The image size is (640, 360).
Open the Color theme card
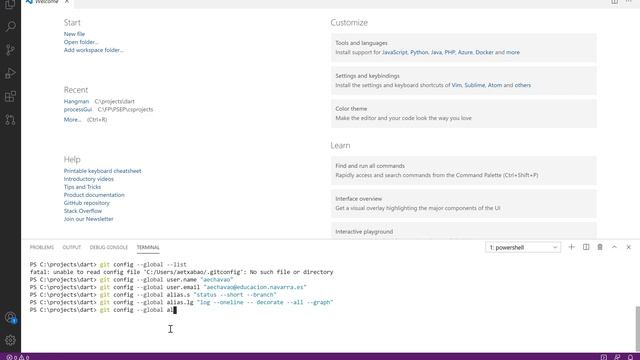[x=464, y=113]
